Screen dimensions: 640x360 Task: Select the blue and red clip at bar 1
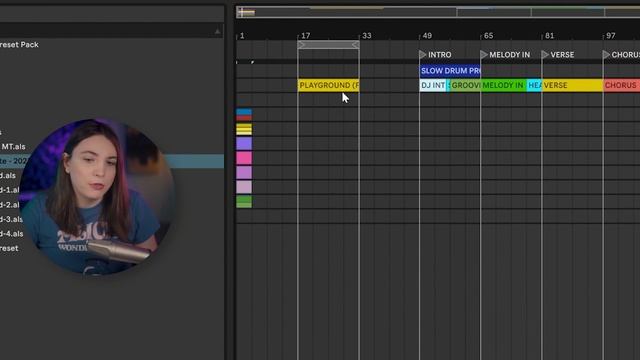[x=244, y=115]
